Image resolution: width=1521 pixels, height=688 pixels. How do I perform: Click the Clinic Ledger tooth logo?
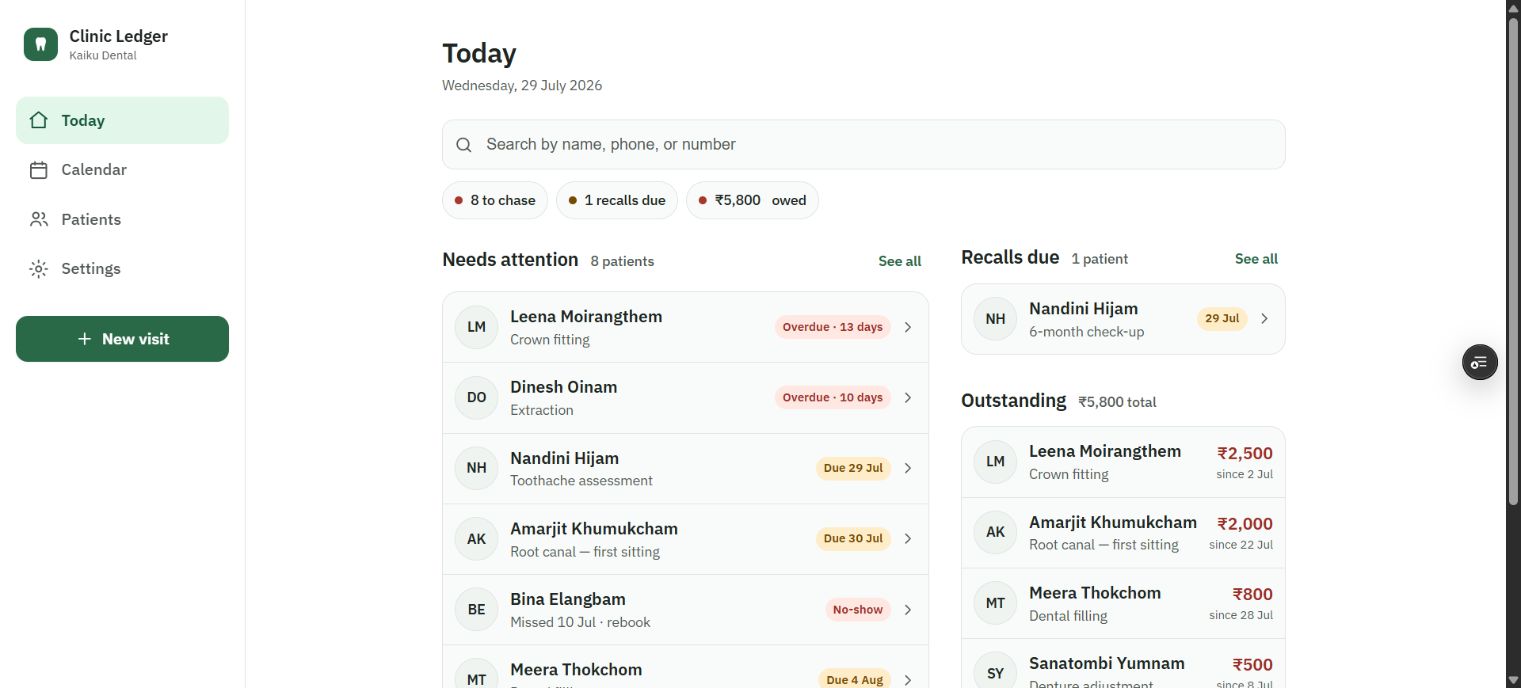coord(41,44)
